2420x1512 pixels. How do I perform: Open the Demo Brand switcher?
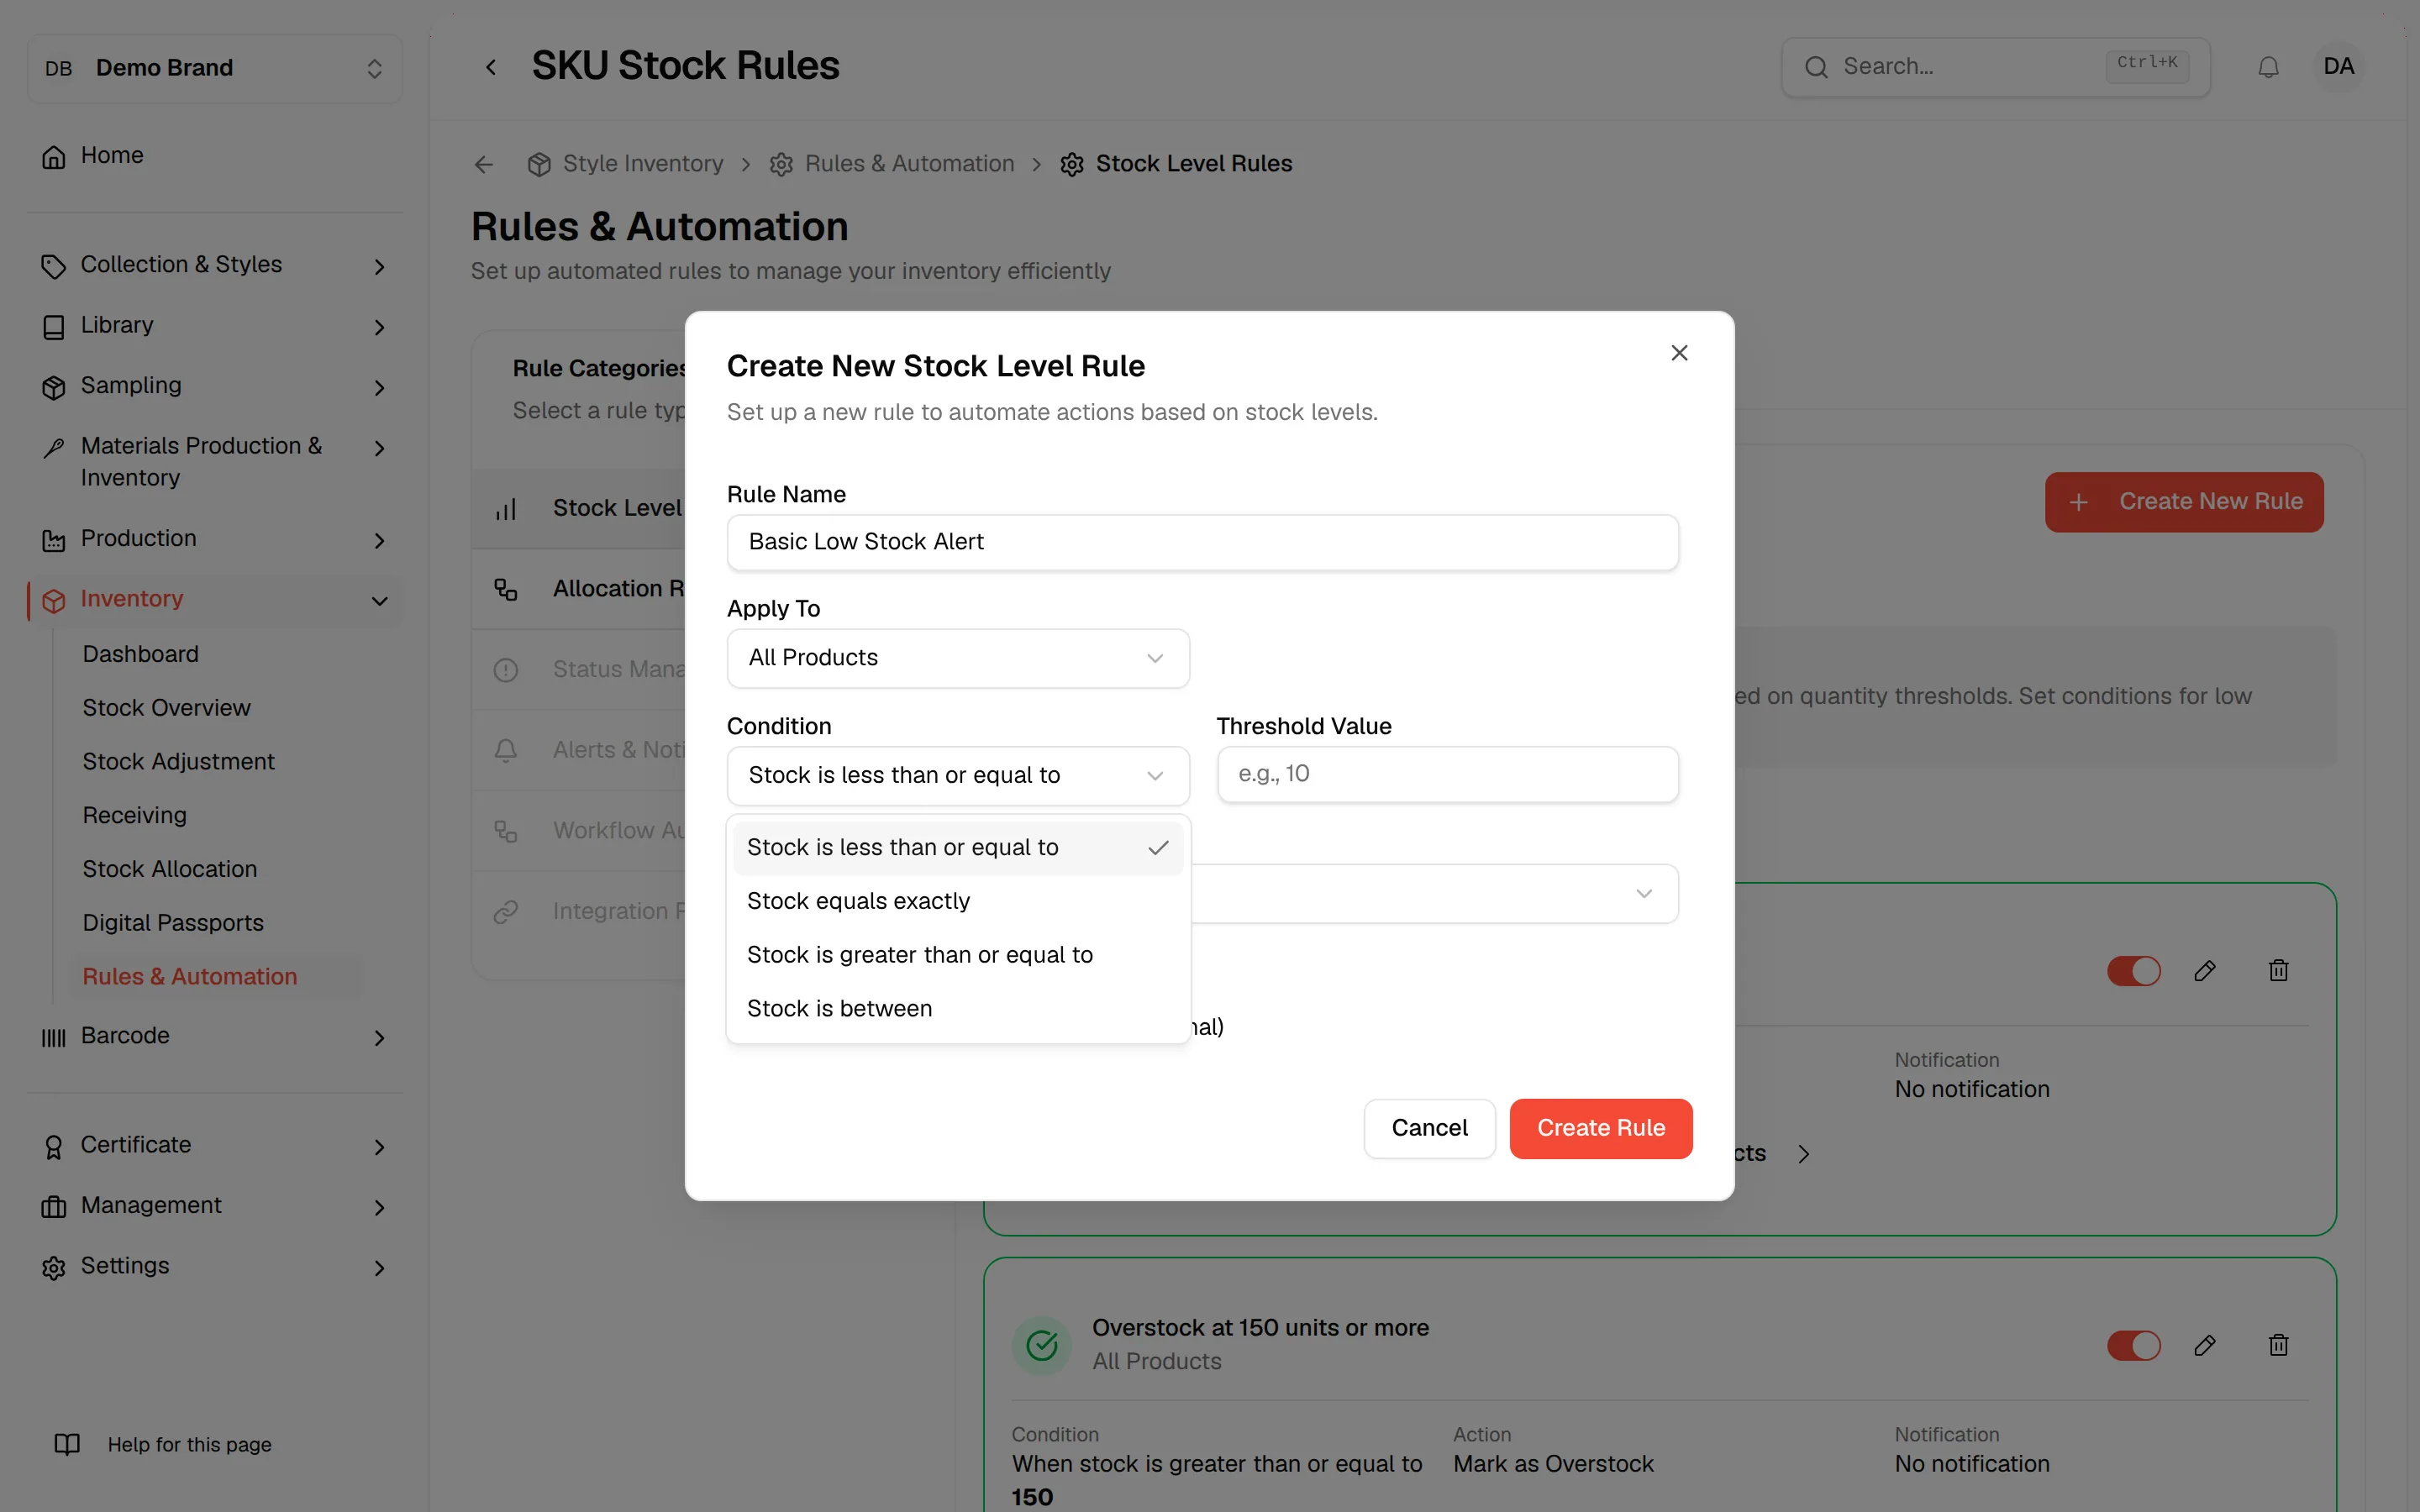(215, 68)
